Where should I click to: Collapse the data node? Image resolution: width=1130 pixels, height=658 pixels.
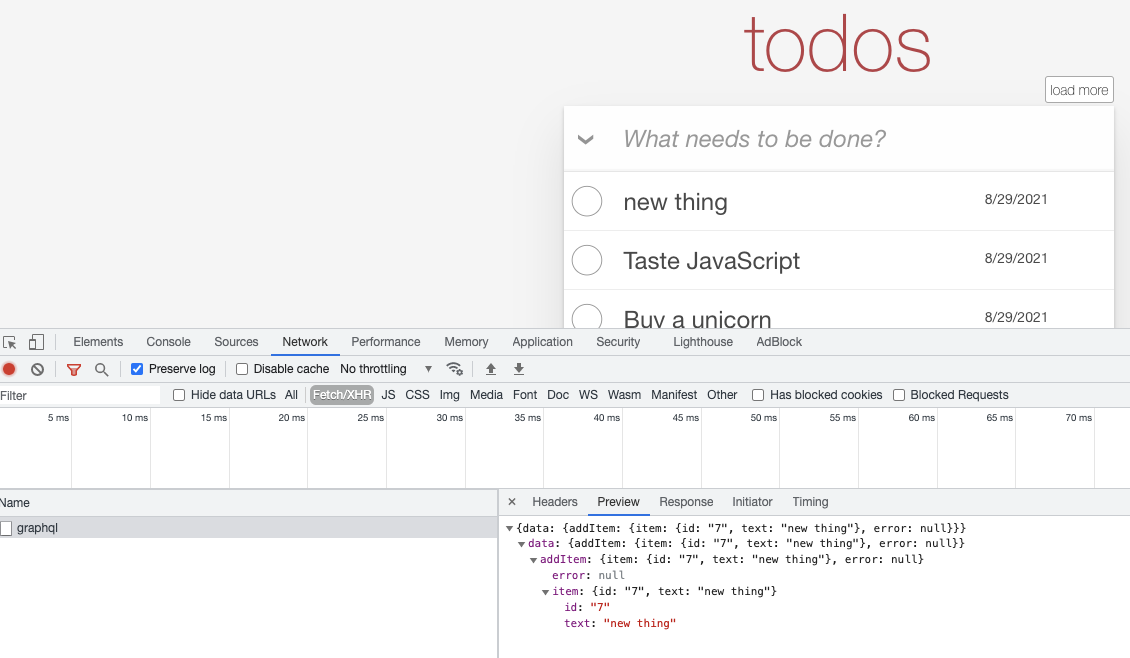click(x=521, y=544)
